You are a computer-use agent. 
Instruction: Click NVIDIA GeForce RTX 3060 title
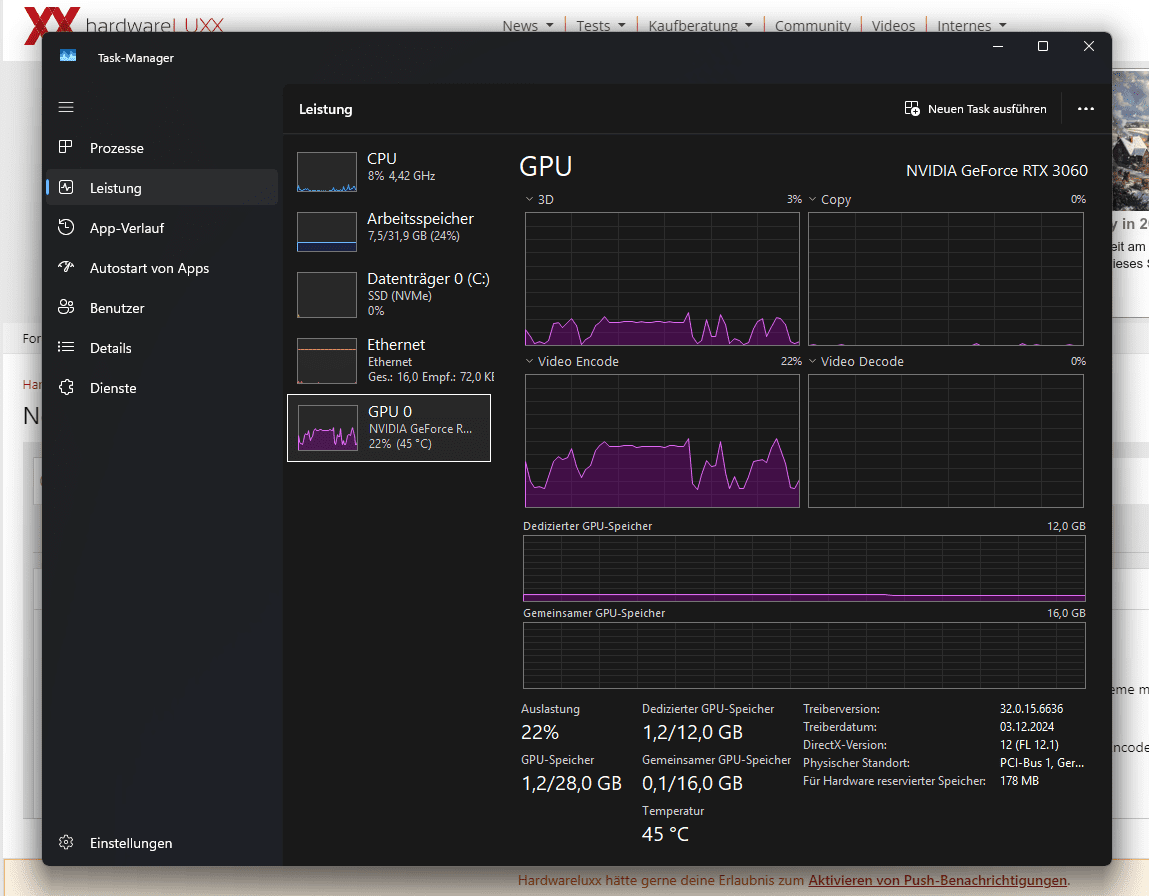[997, 171]
